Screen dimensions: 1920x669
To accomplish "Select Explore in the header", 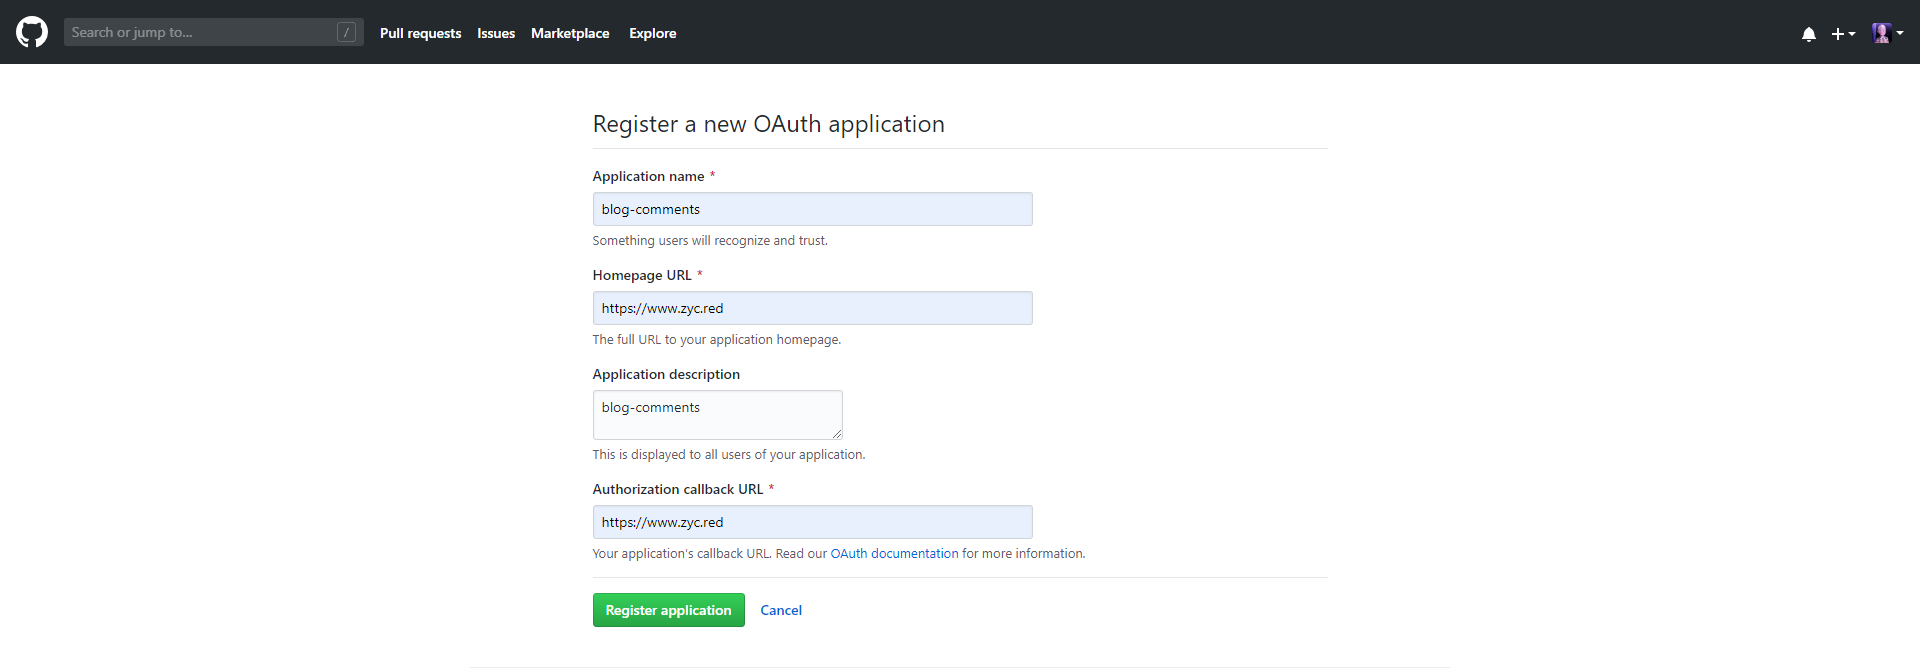I will click(x=652, y=33).
